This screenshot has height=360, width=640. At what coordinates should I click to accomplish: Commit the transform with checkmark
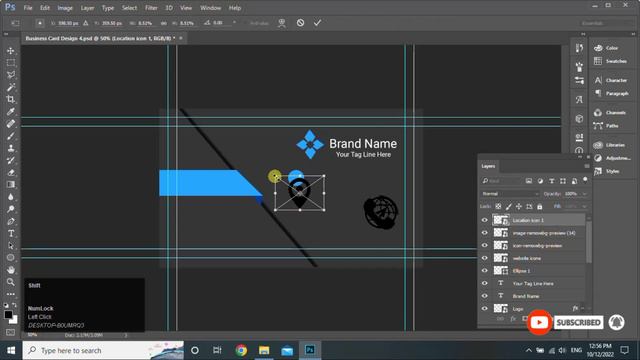coord(318,23)
